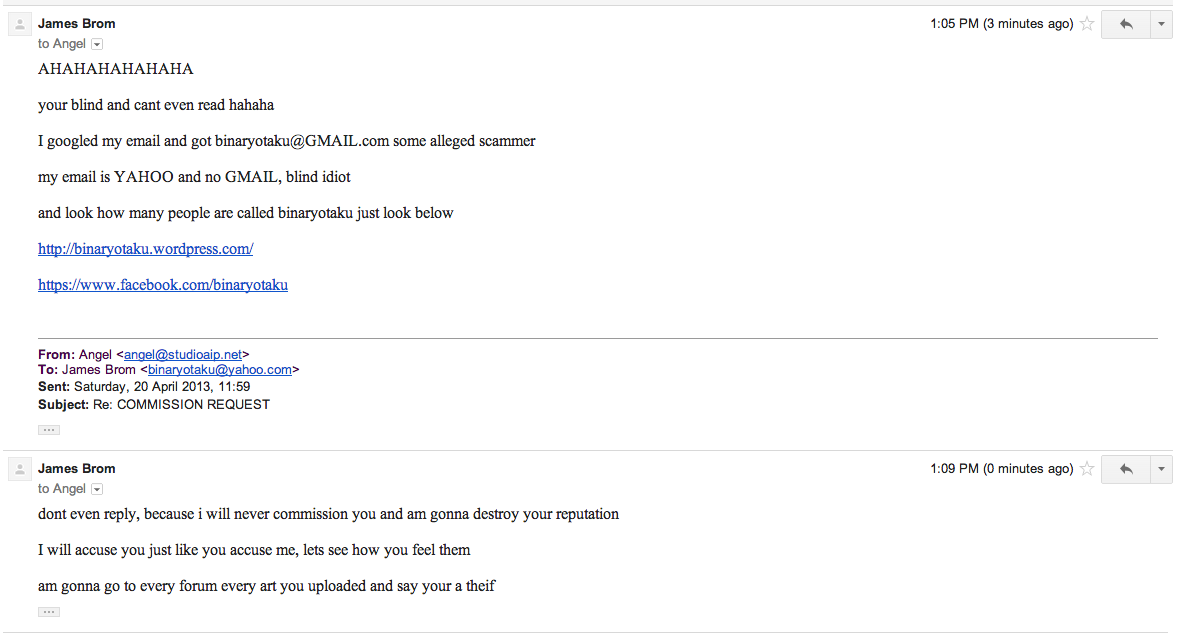Star the 1:05 PM message
Viewport: 1182px width, 640px height.
pos(1087,24)
